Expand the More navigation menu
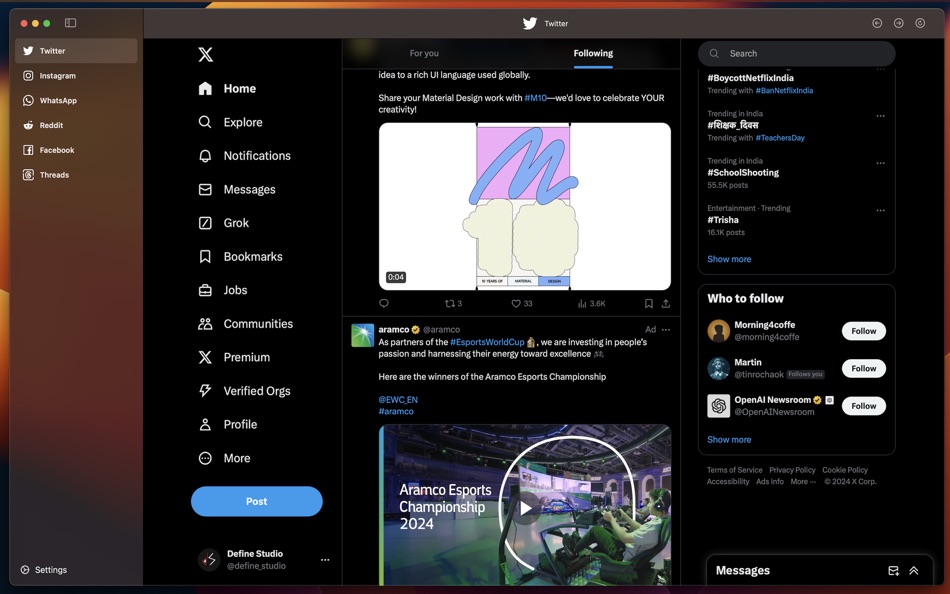The height and width of the screenshot is (594, 950). pos(224,459)
